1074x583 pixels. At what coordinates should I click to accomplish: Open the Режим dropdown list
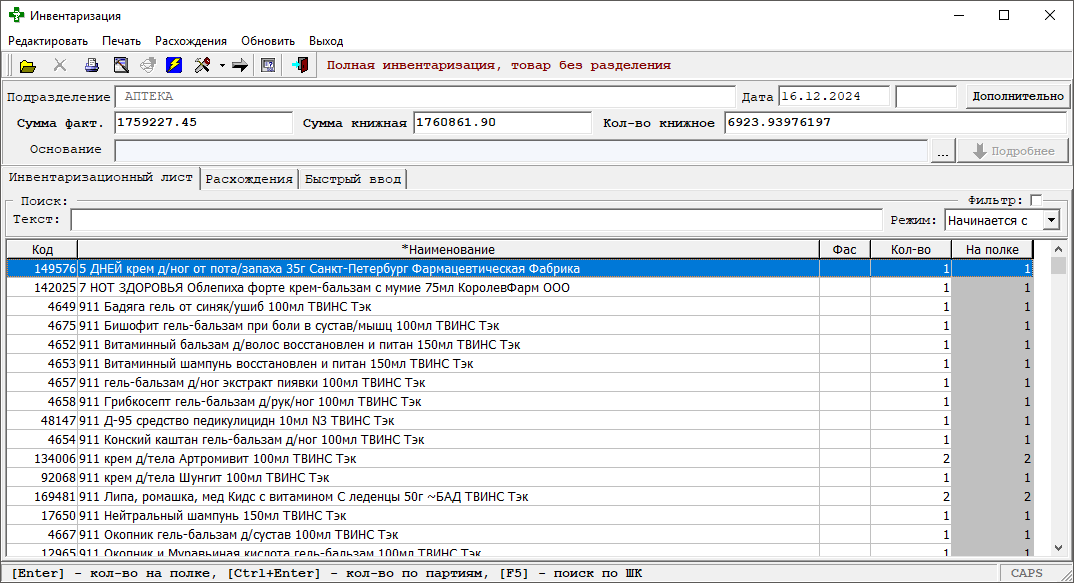click(x=1051, y=220)
